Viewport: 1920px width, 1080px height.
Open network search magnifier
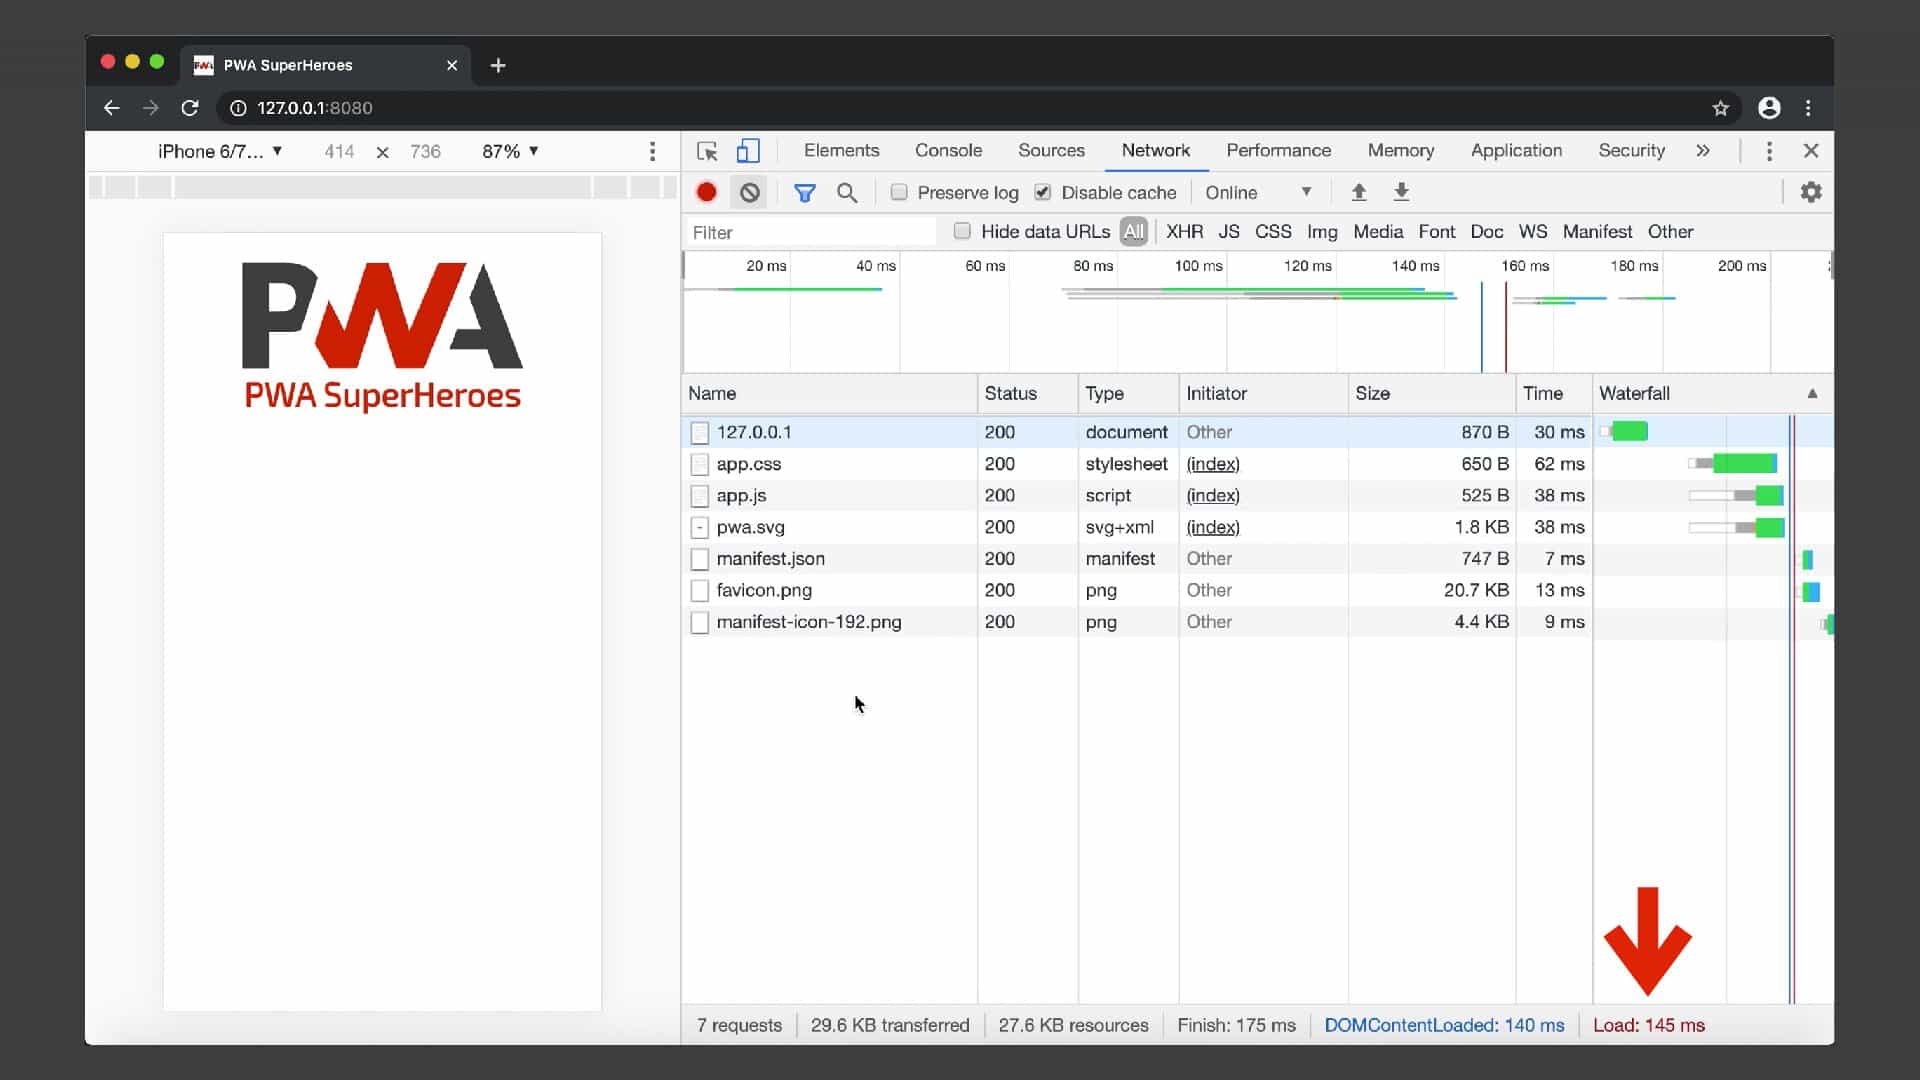[x=846, y=192]
